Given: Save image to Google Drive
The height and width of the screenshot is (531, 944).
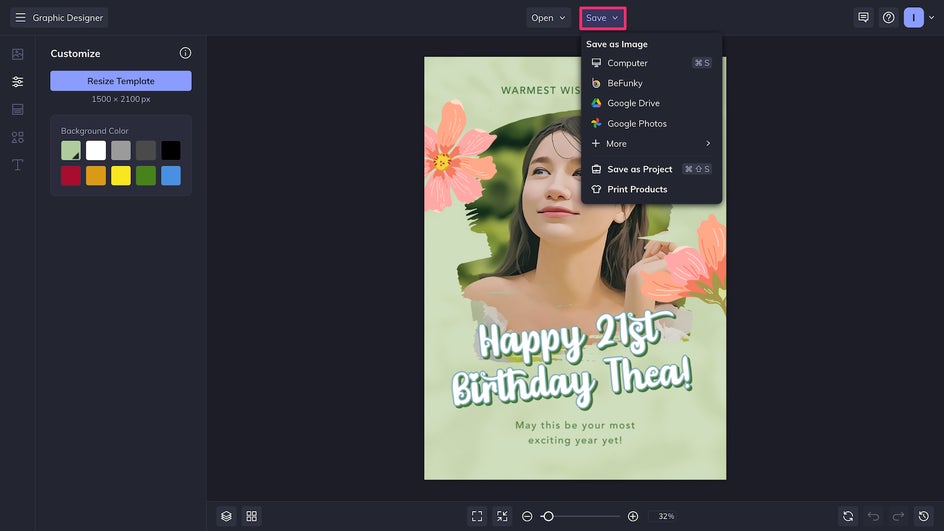Looking at the screenshot, I should pos(651,103).
